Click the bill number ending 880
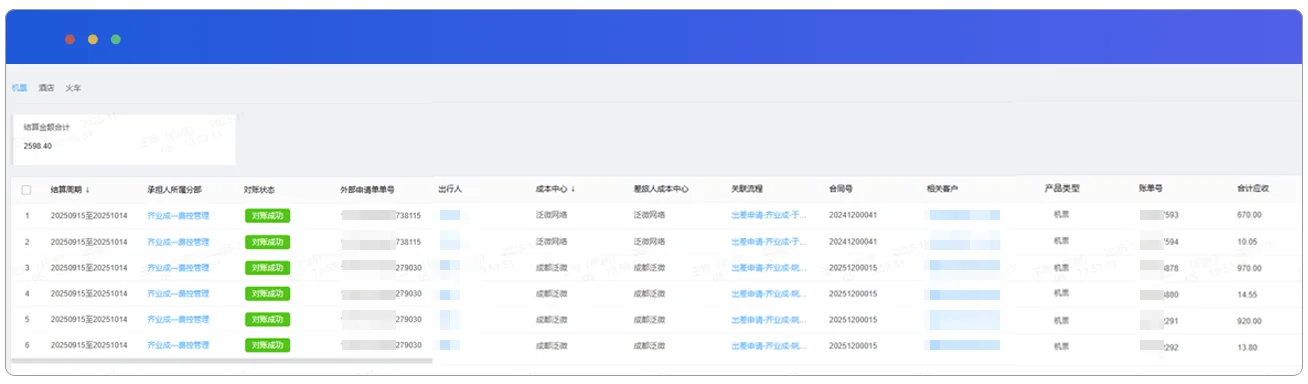Viewport: 1308px width, 384px height. pyautogui.click(x=1159, y=294)
